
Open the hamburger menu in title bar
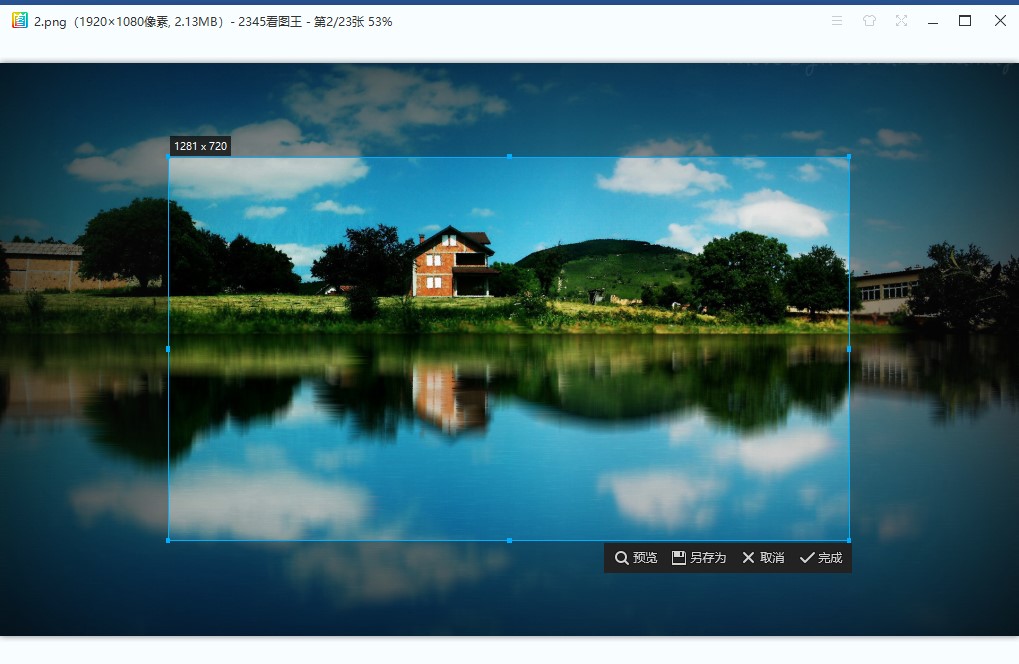[x=837, y=21]
